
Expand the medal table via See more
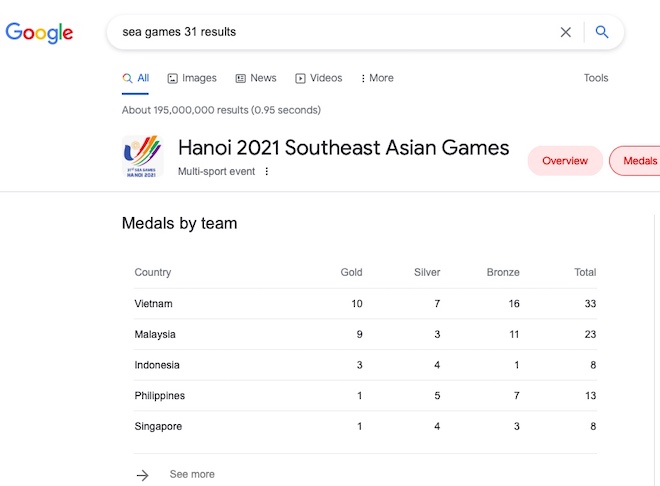tap(192, 474)
